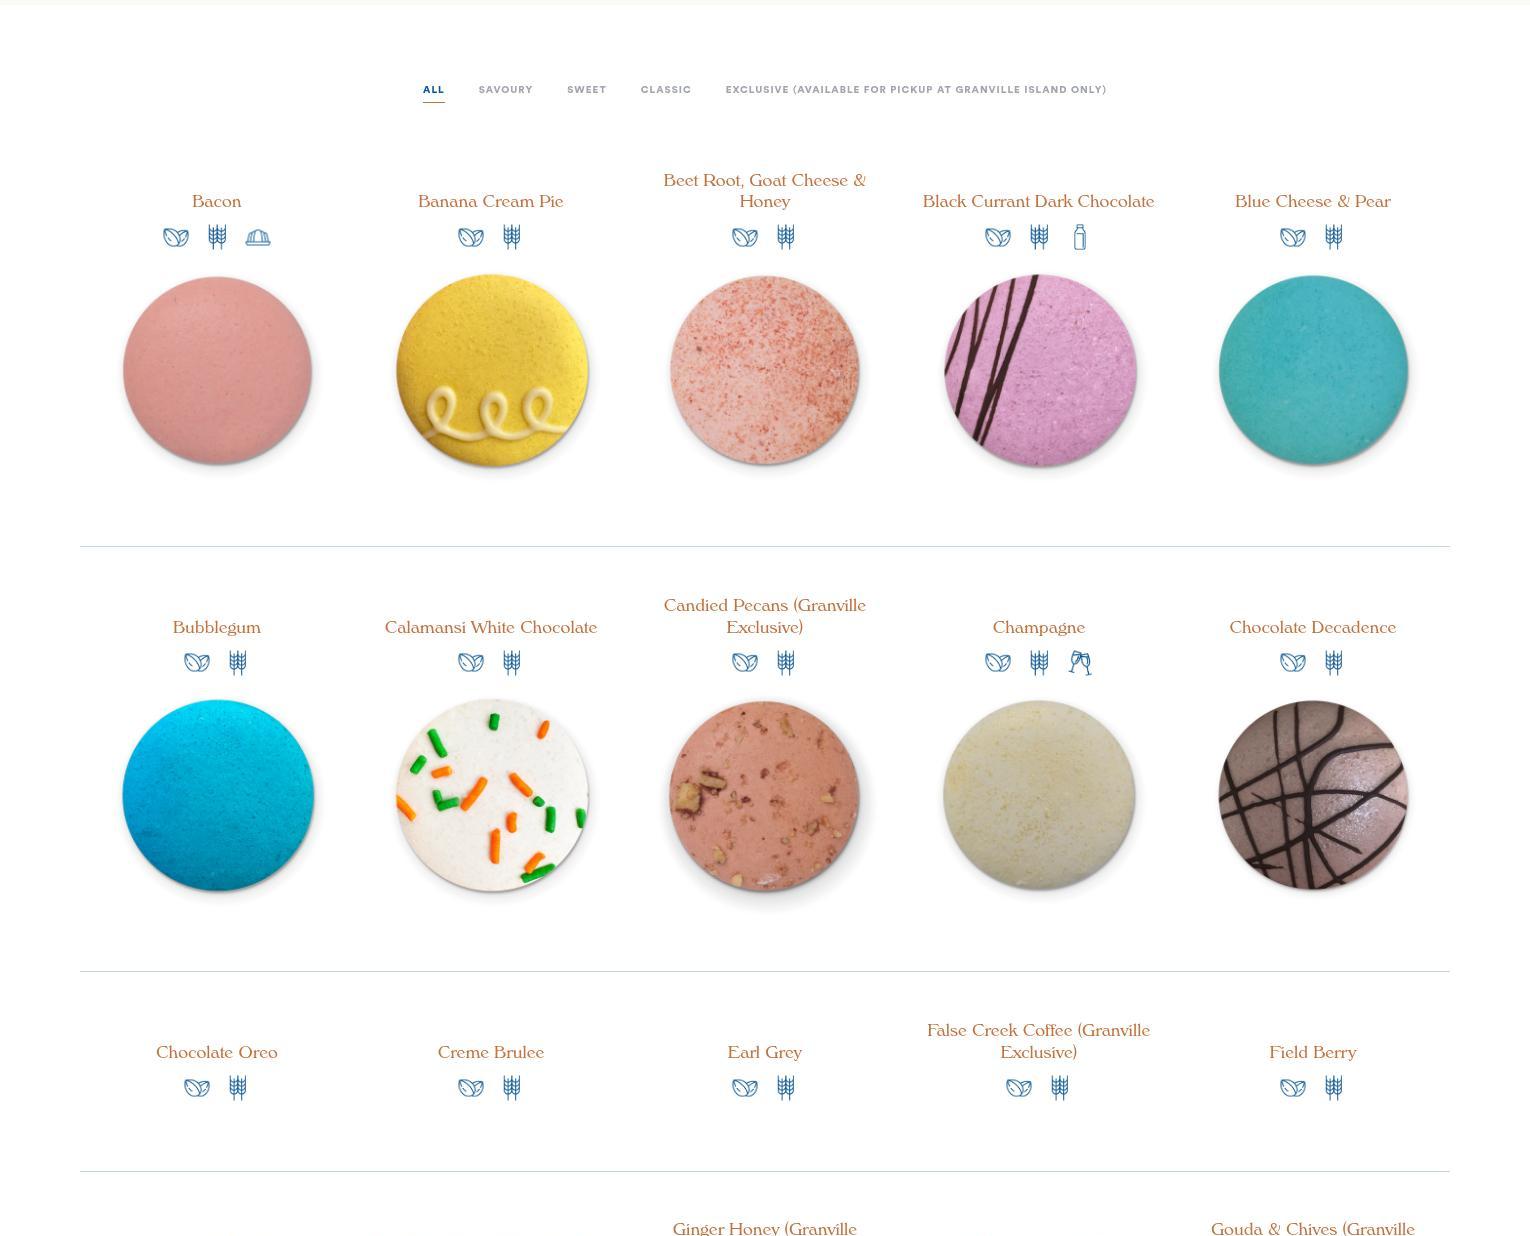Click the wheat icon under Field Berry
The height and width of the screenshot is (1236, 1530).
(1334, 1087)
